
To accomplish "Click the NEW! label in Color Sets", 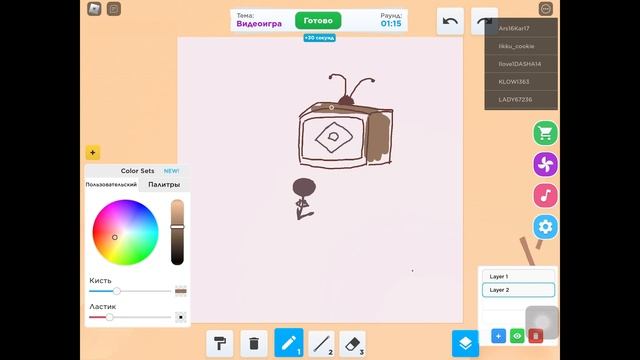I will 171,171.
